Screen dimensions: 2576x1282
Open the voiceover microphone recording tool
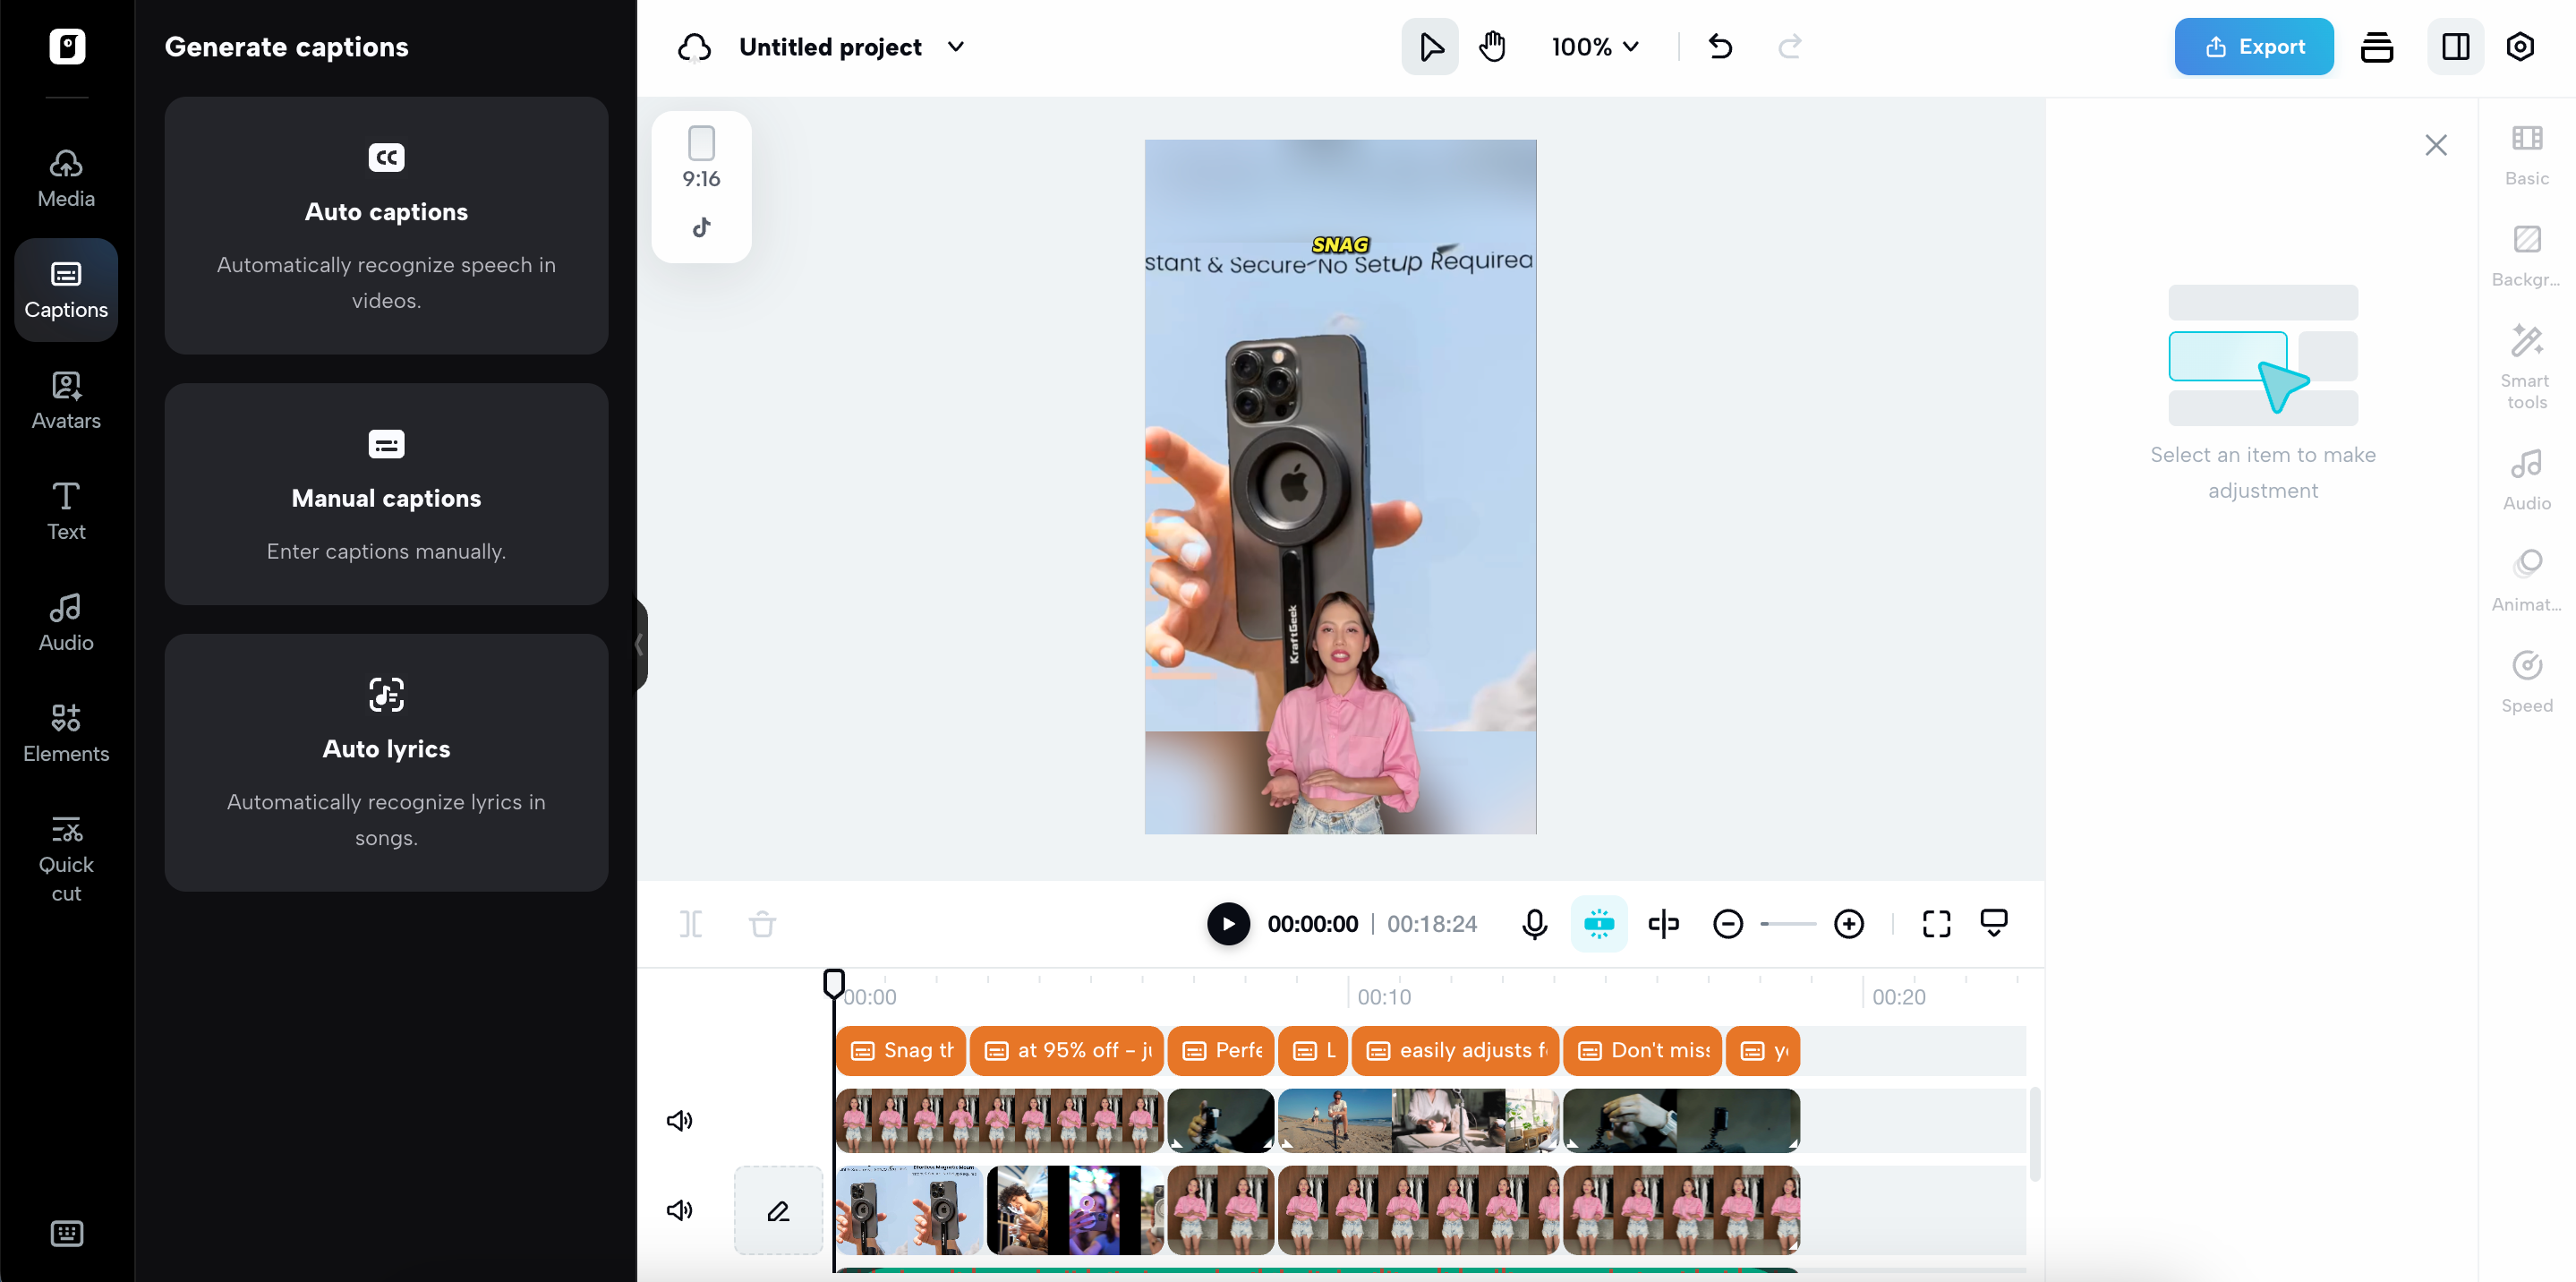pyautogui.click(x=1535, y=923)
